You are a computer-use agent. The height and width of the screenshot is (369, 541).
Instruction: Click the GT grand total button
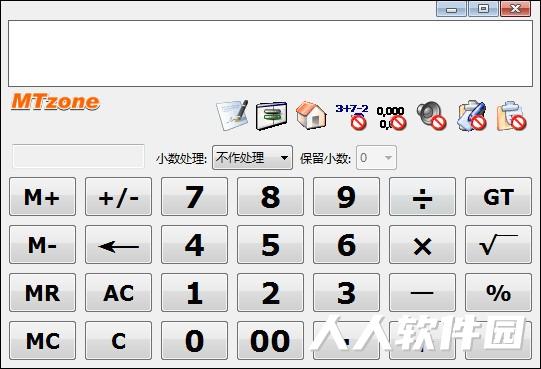498,196
